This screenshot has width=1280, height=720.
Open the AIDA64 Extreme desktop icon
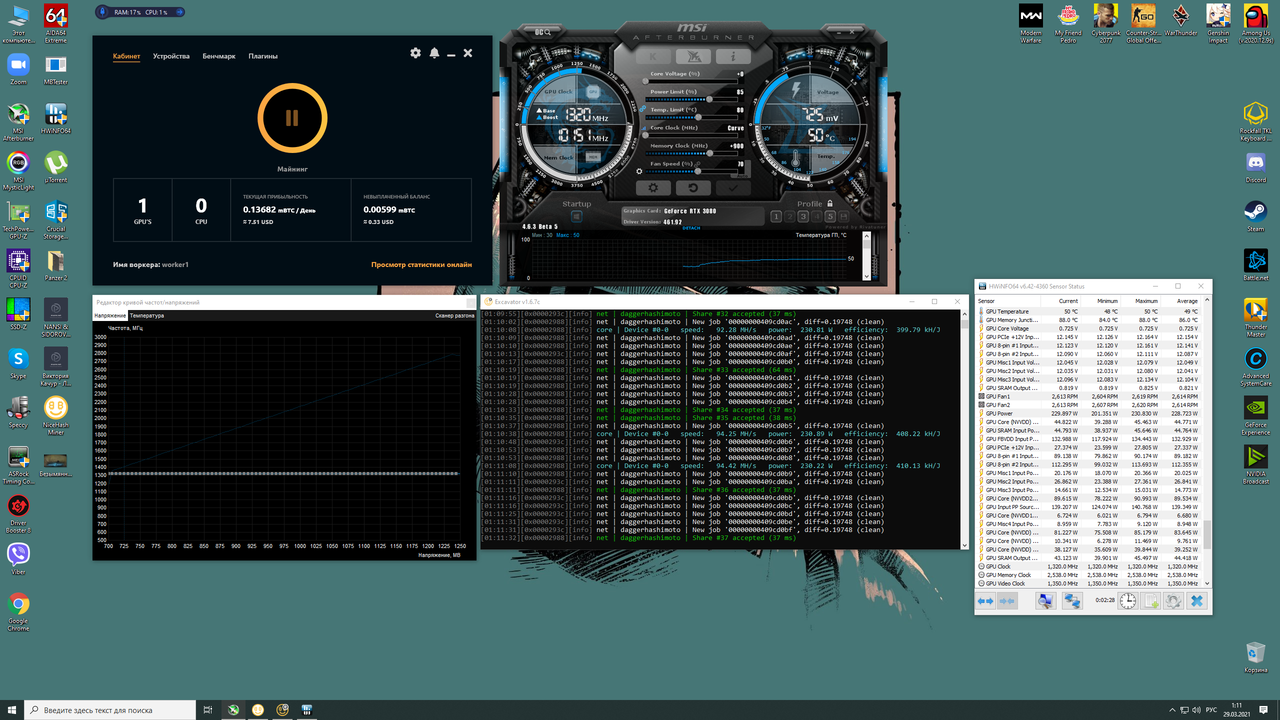coord(56,22)
